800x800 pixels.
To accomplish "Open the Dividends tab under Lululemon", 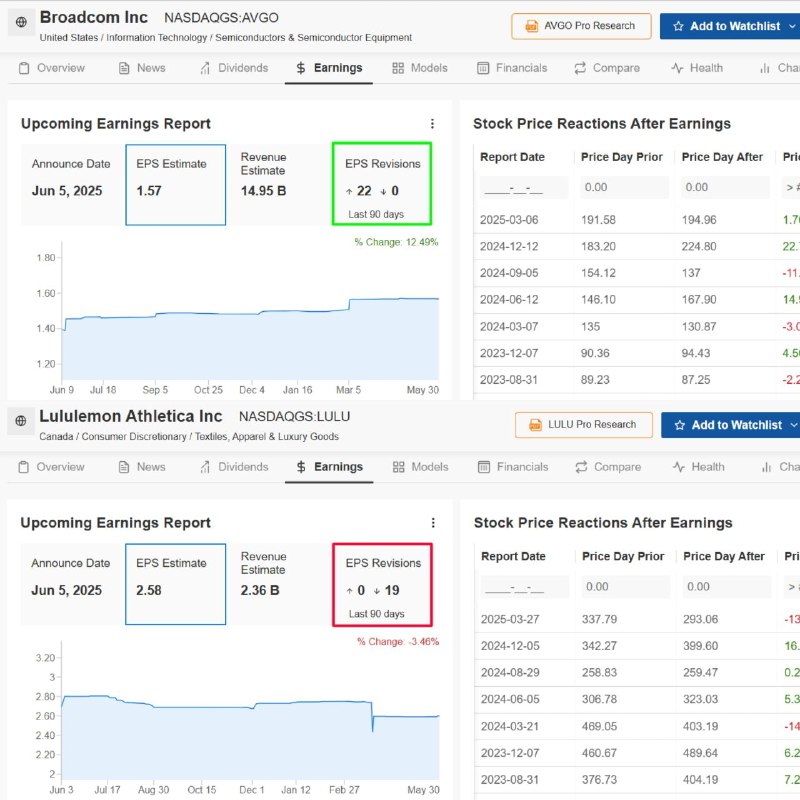I will coord(232,467).
